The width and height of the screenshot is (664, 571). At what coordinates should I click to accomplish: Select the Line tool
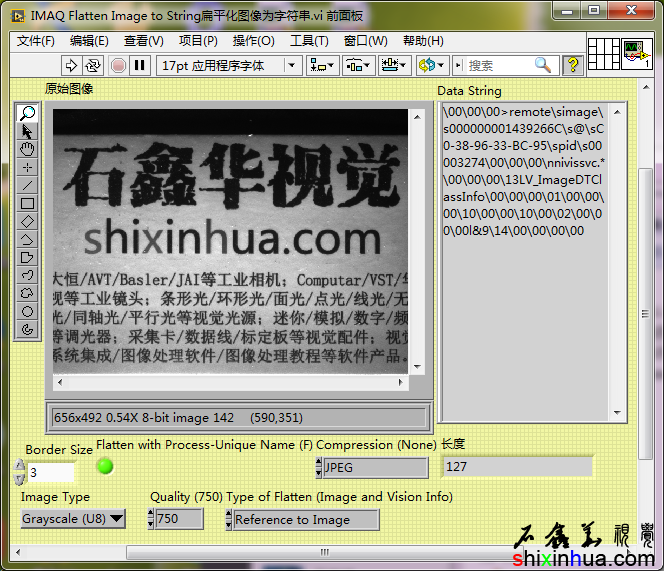tap(28, 186)
